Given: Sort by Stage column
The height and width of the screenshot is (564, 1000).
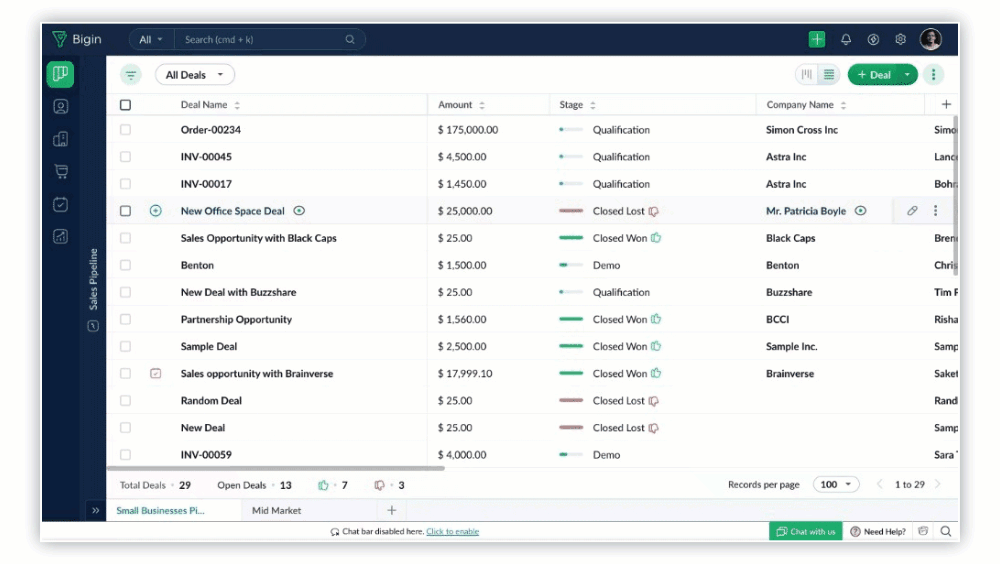Looking at the screenshot, I should 592,105.
